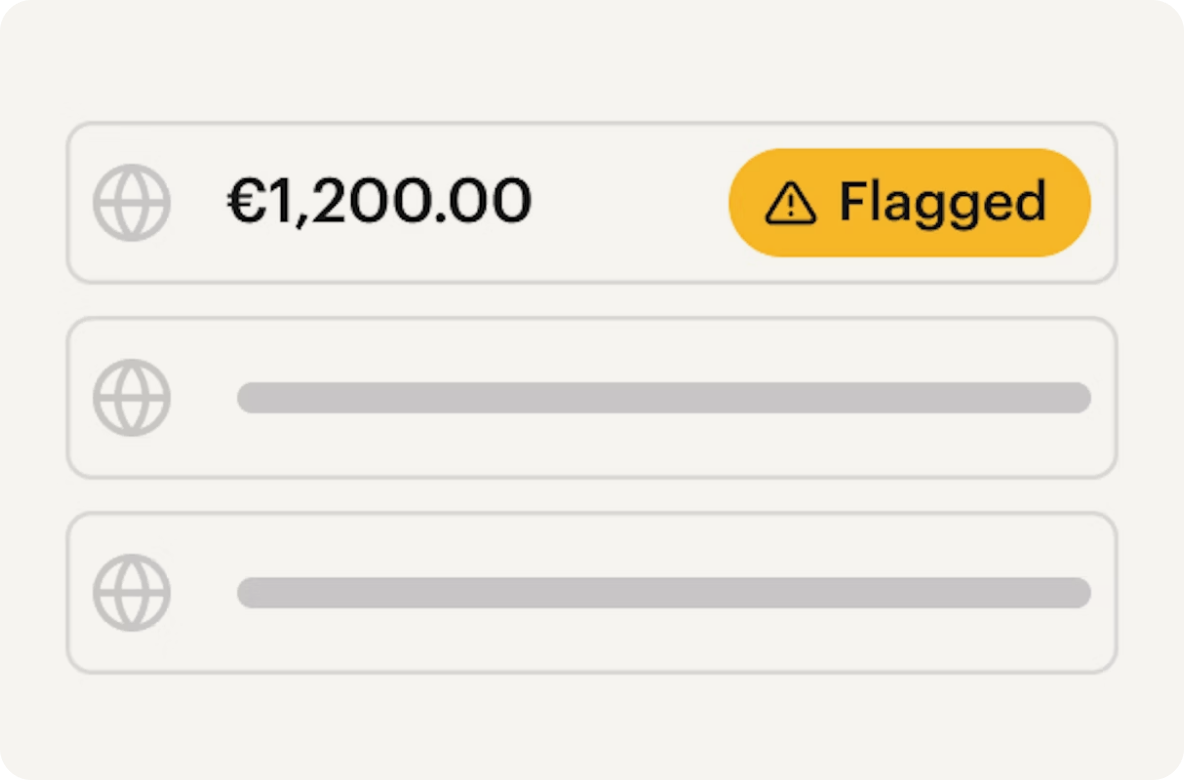Click the euro symbol in the amount
Screen dimensions: 1184x780
pos(243,202)
